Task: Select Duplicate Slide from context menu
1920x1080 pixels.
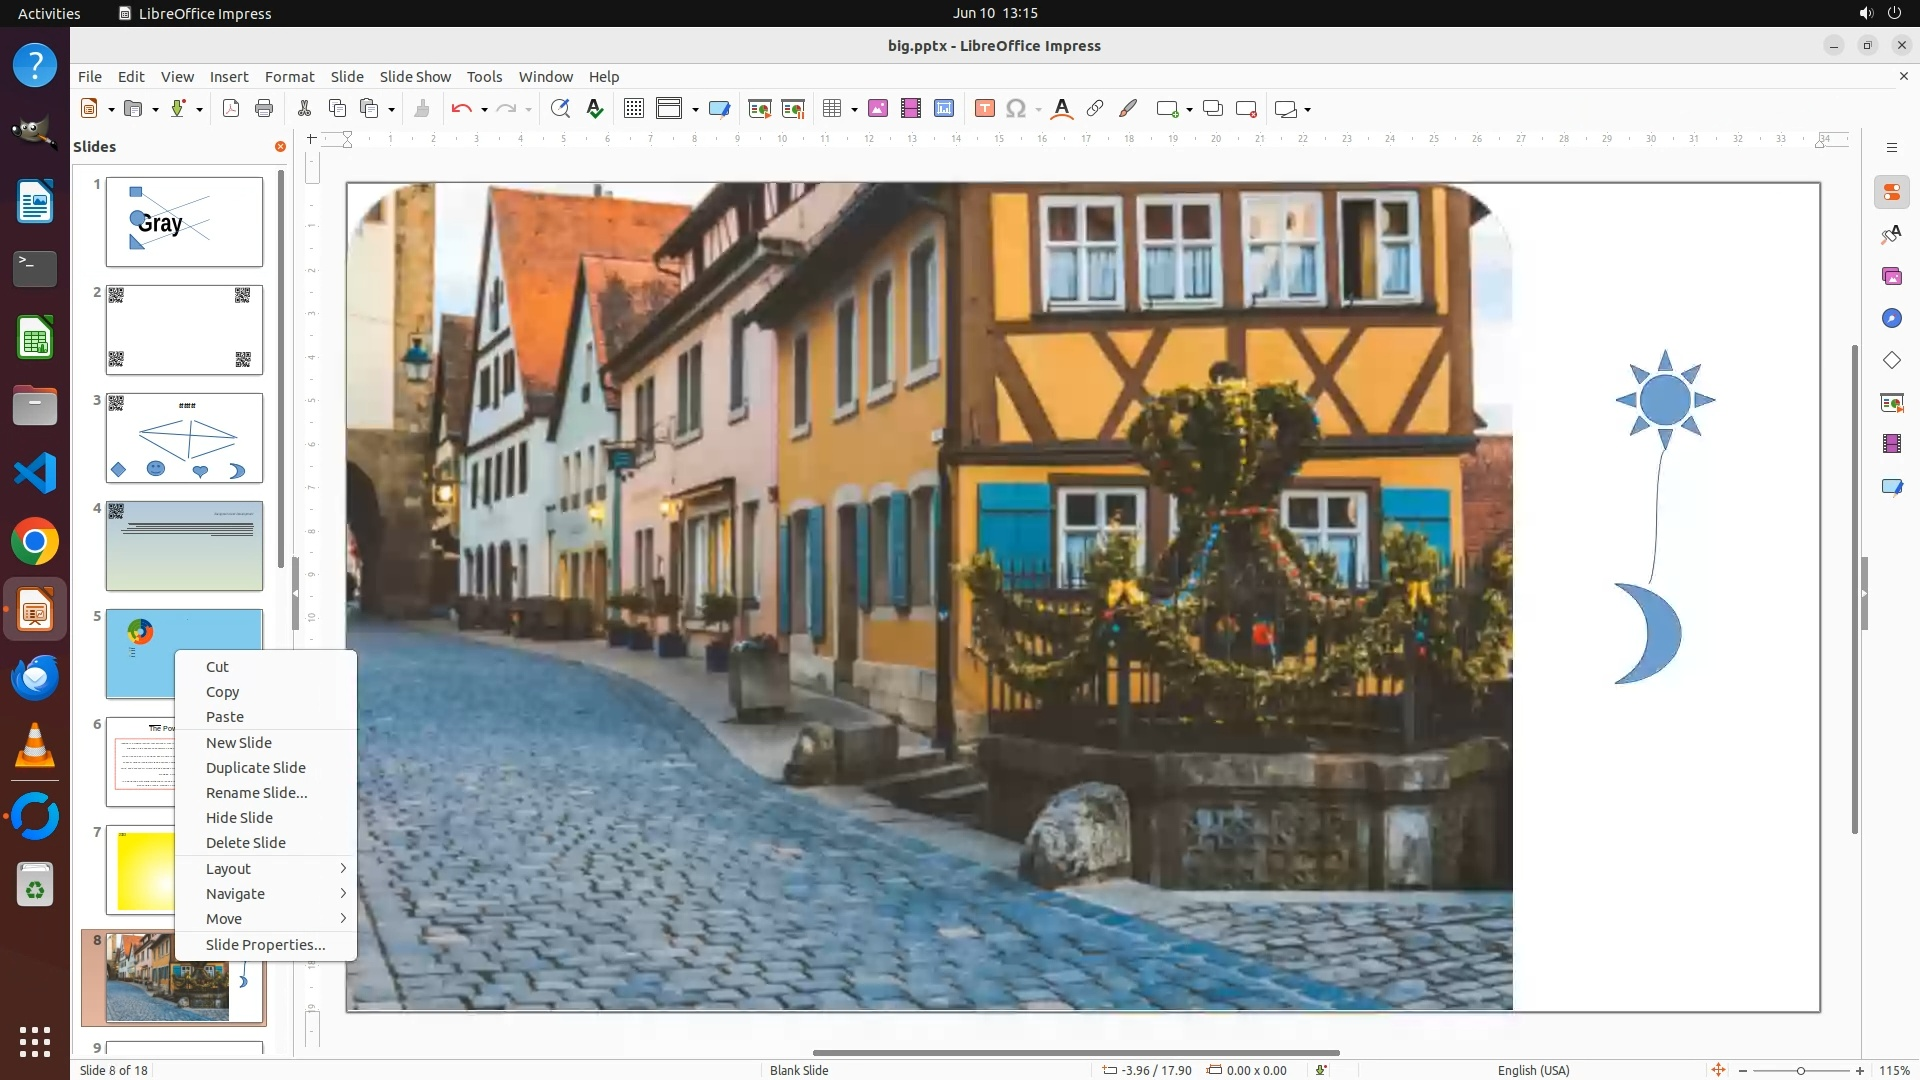Action: pyautogui.click(x=256, y=768)
